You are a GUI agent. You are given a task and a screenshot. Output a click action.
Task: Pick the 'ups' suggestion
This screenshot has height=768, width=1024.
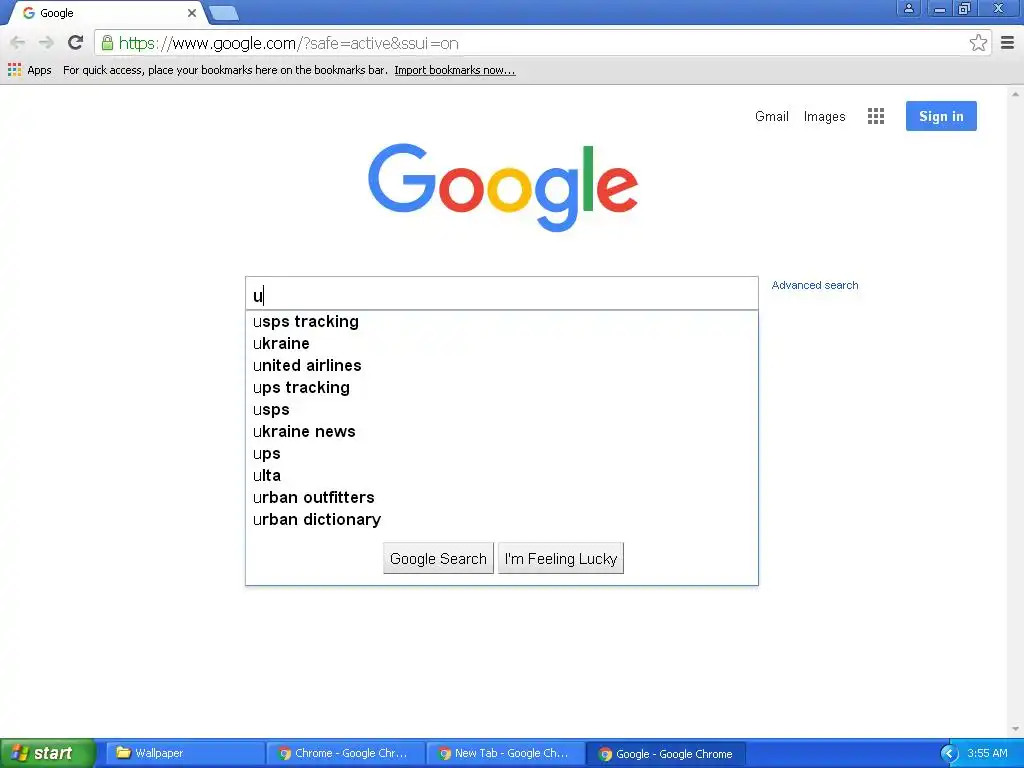(x=502, y=454)
